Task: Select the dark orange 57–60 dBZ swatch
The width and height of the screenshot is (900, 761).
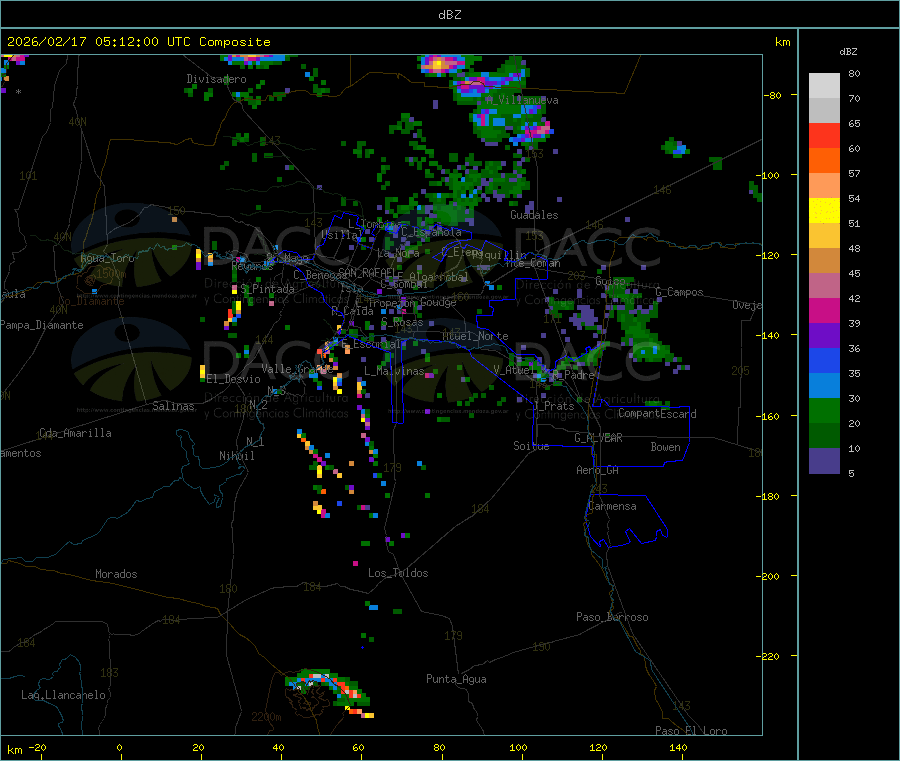Action: 824,161
